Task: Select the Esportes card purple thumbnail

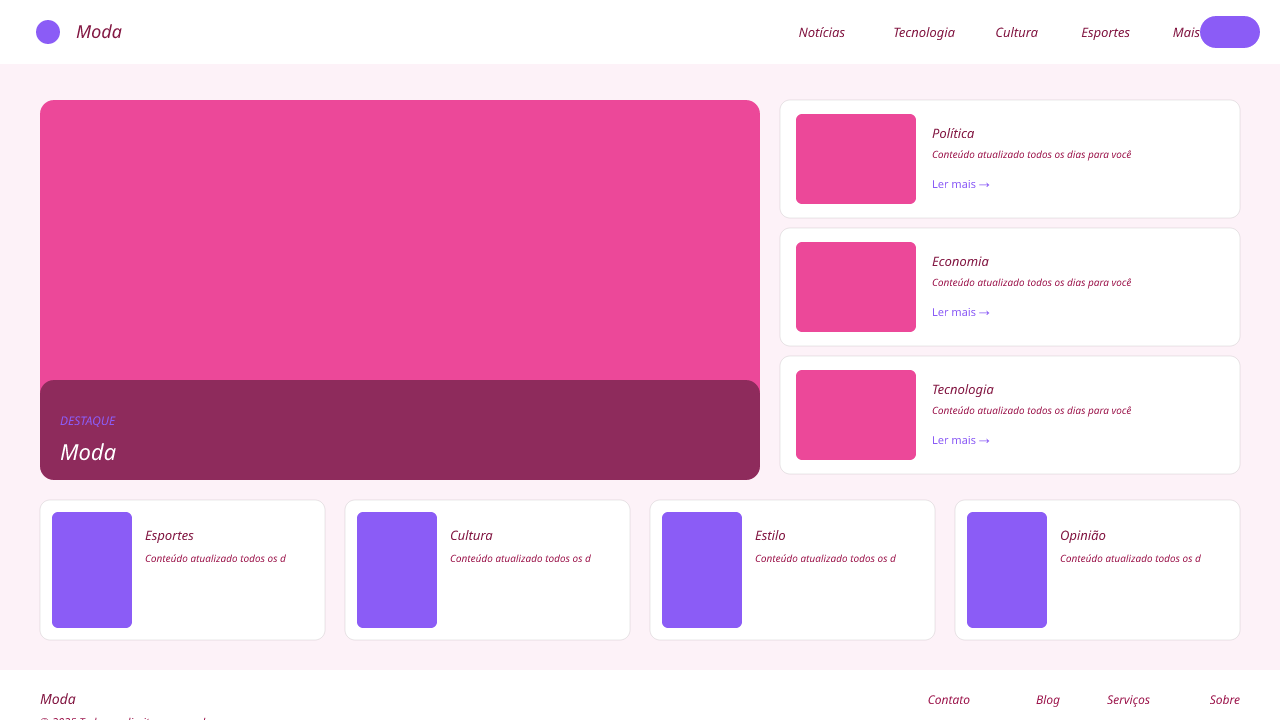Action: (92, 570)
